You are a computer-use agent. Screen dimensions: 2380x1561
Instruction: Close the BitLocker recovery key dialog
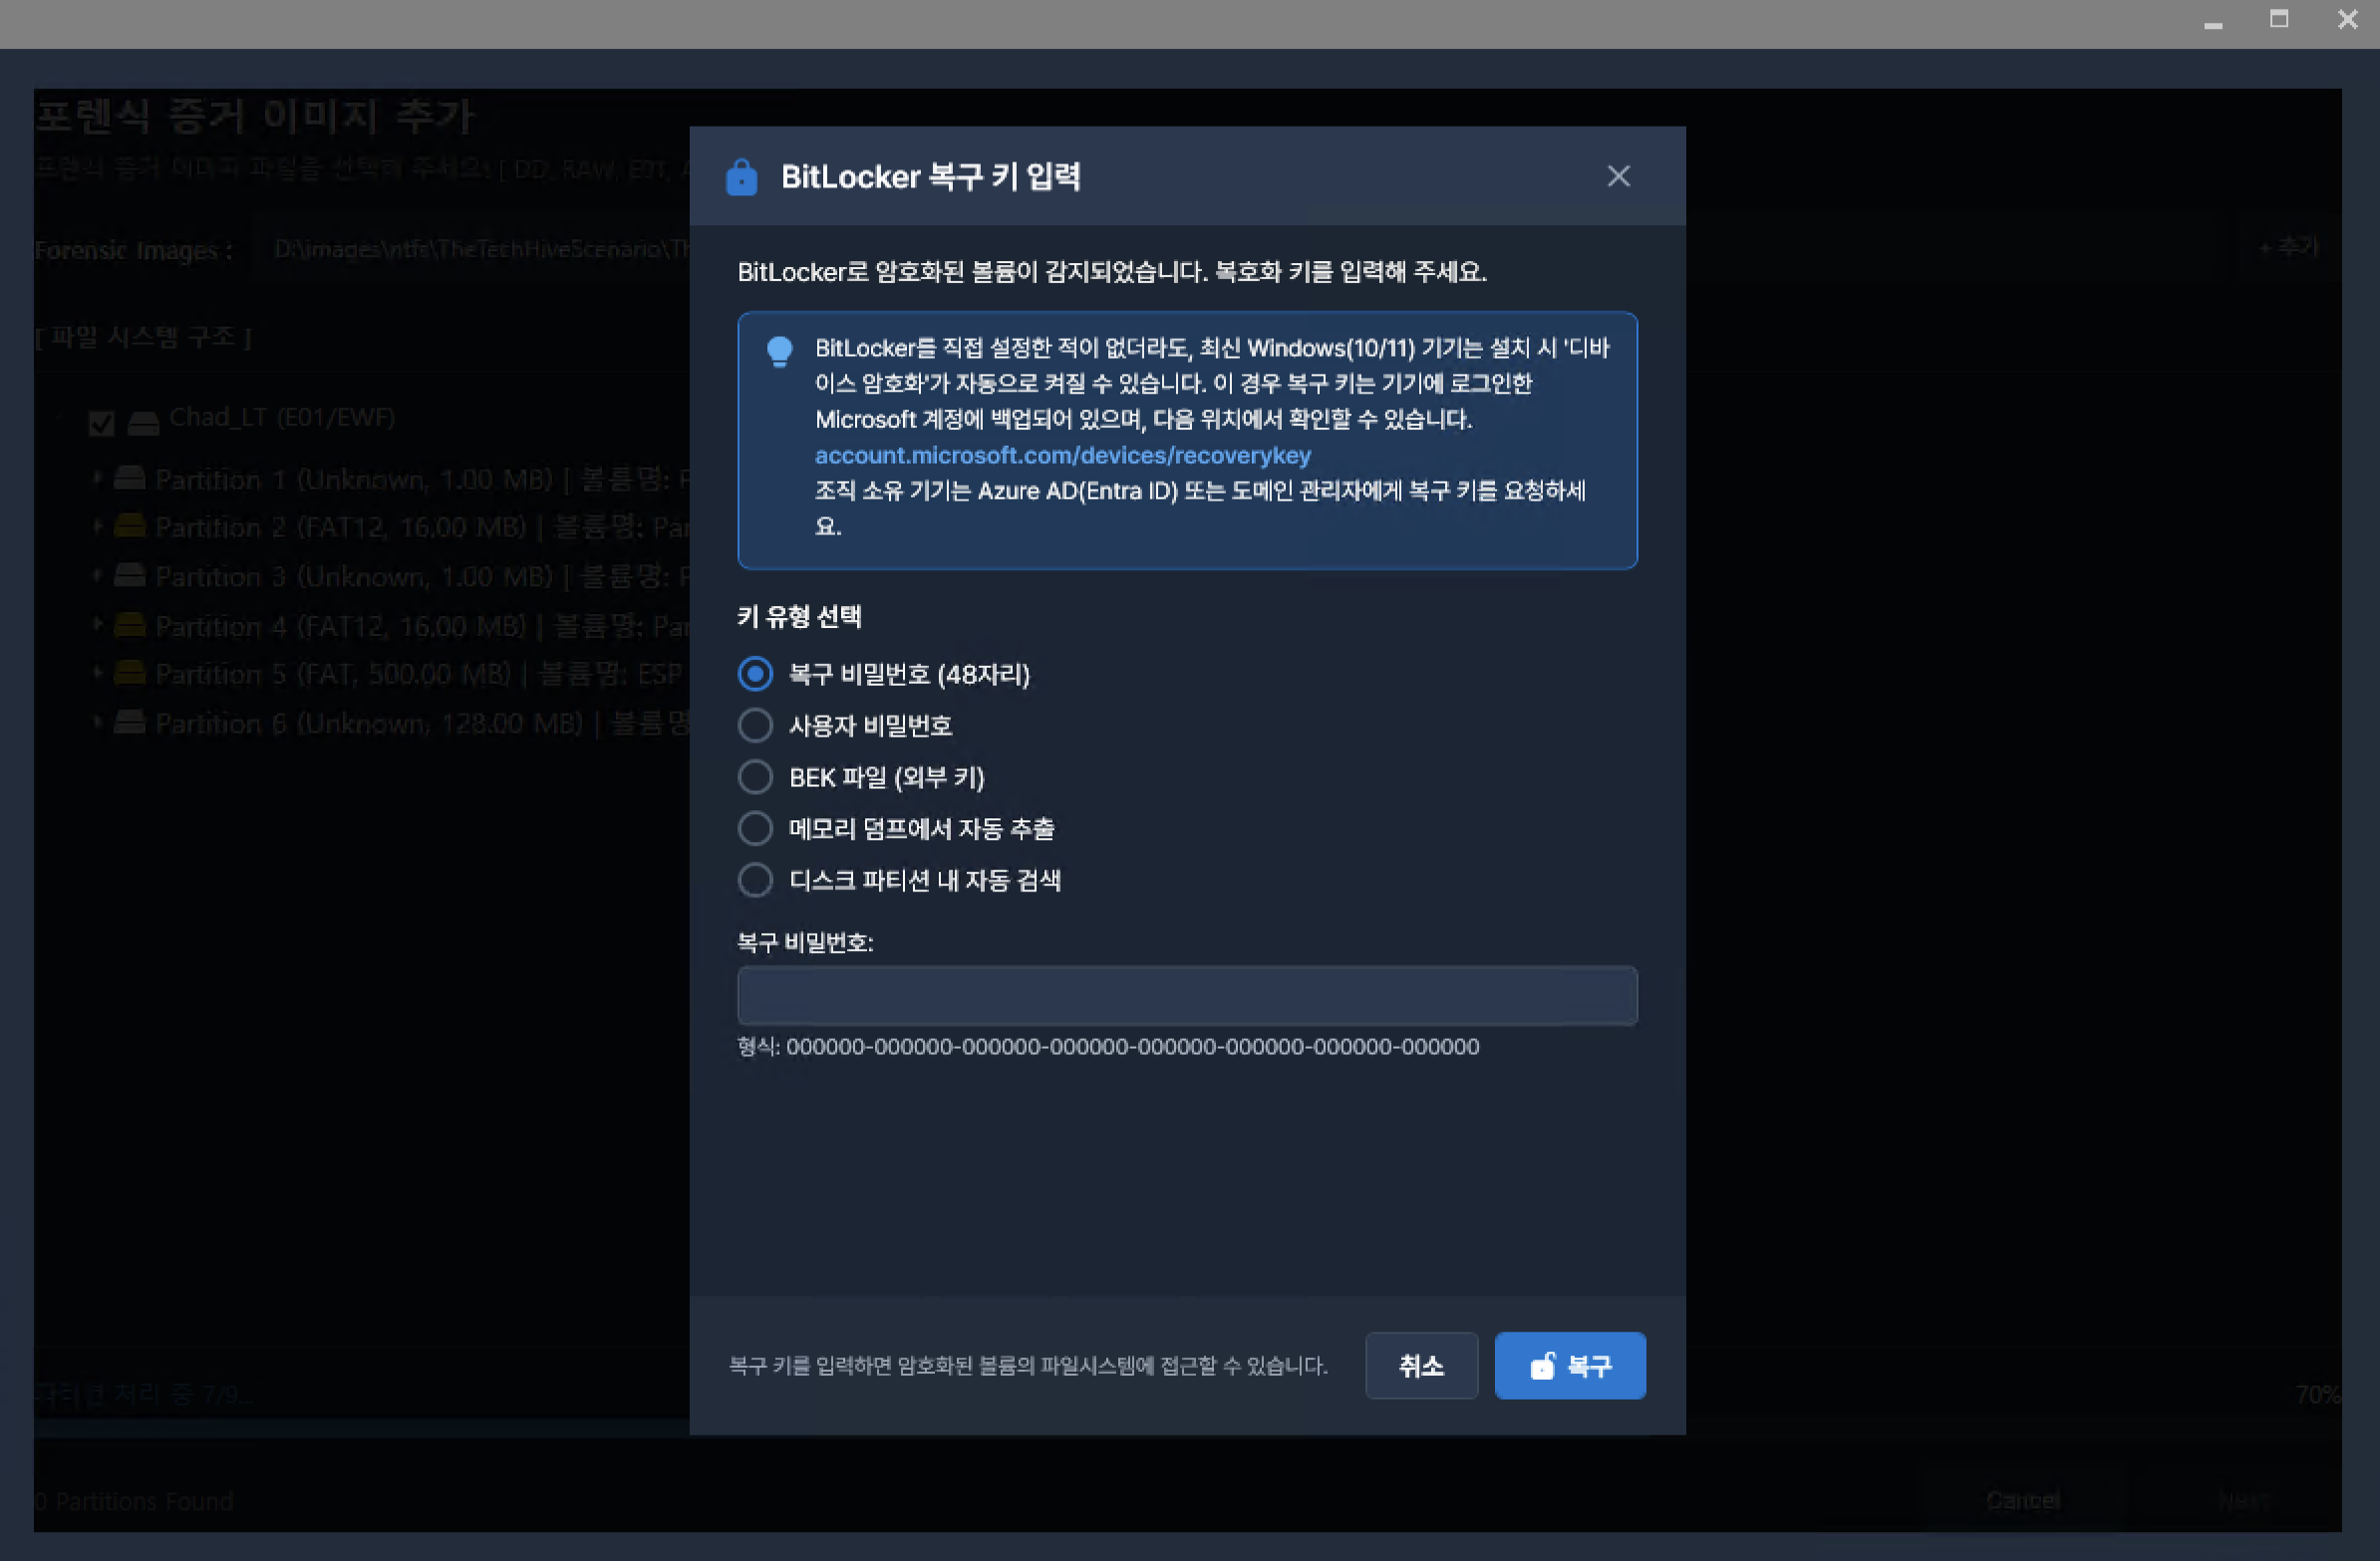click(1618, 176)
